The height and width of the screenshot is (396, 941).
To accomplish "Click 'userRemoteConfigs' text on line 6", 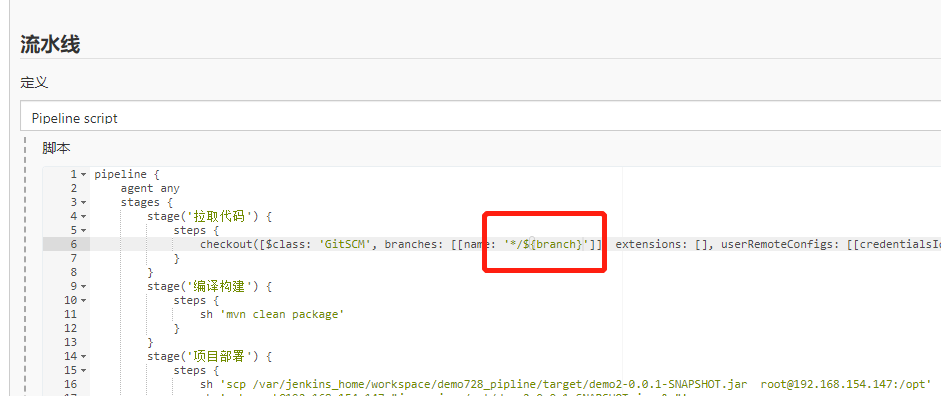I will click(777, 244).
